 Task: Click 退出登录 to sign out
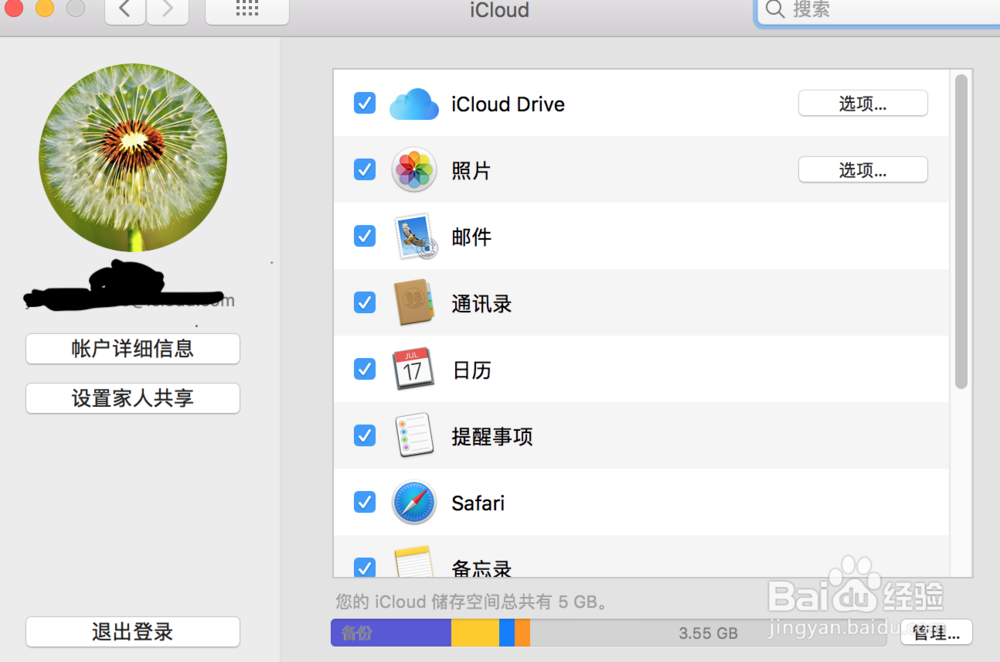pos(132,632)
